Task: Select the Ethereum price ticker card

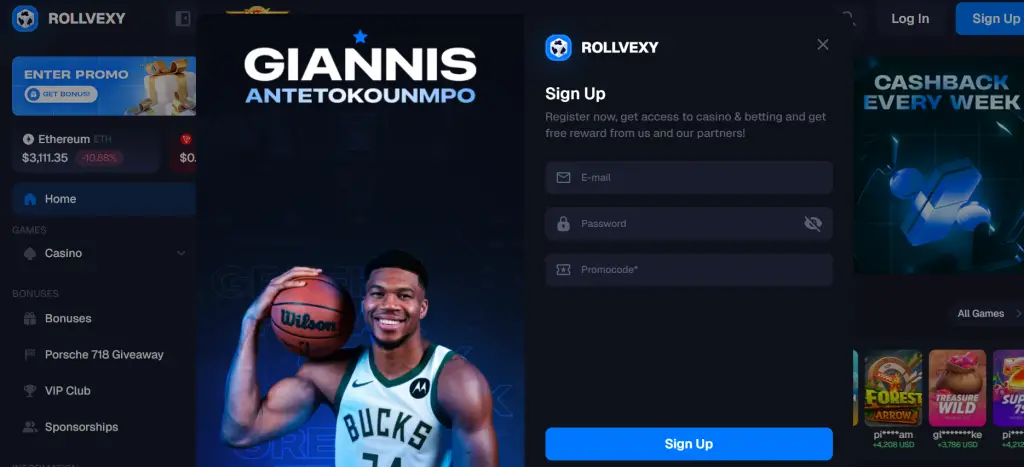Action: pos(86,148)
